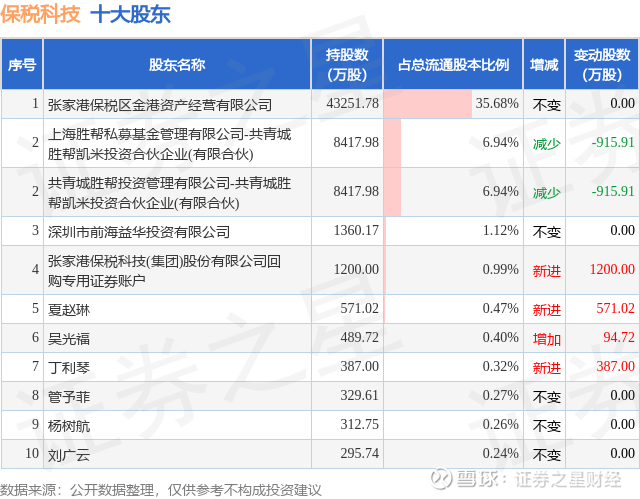
Task: Click the 295.74 shares value
Action: tap(360, 453)
